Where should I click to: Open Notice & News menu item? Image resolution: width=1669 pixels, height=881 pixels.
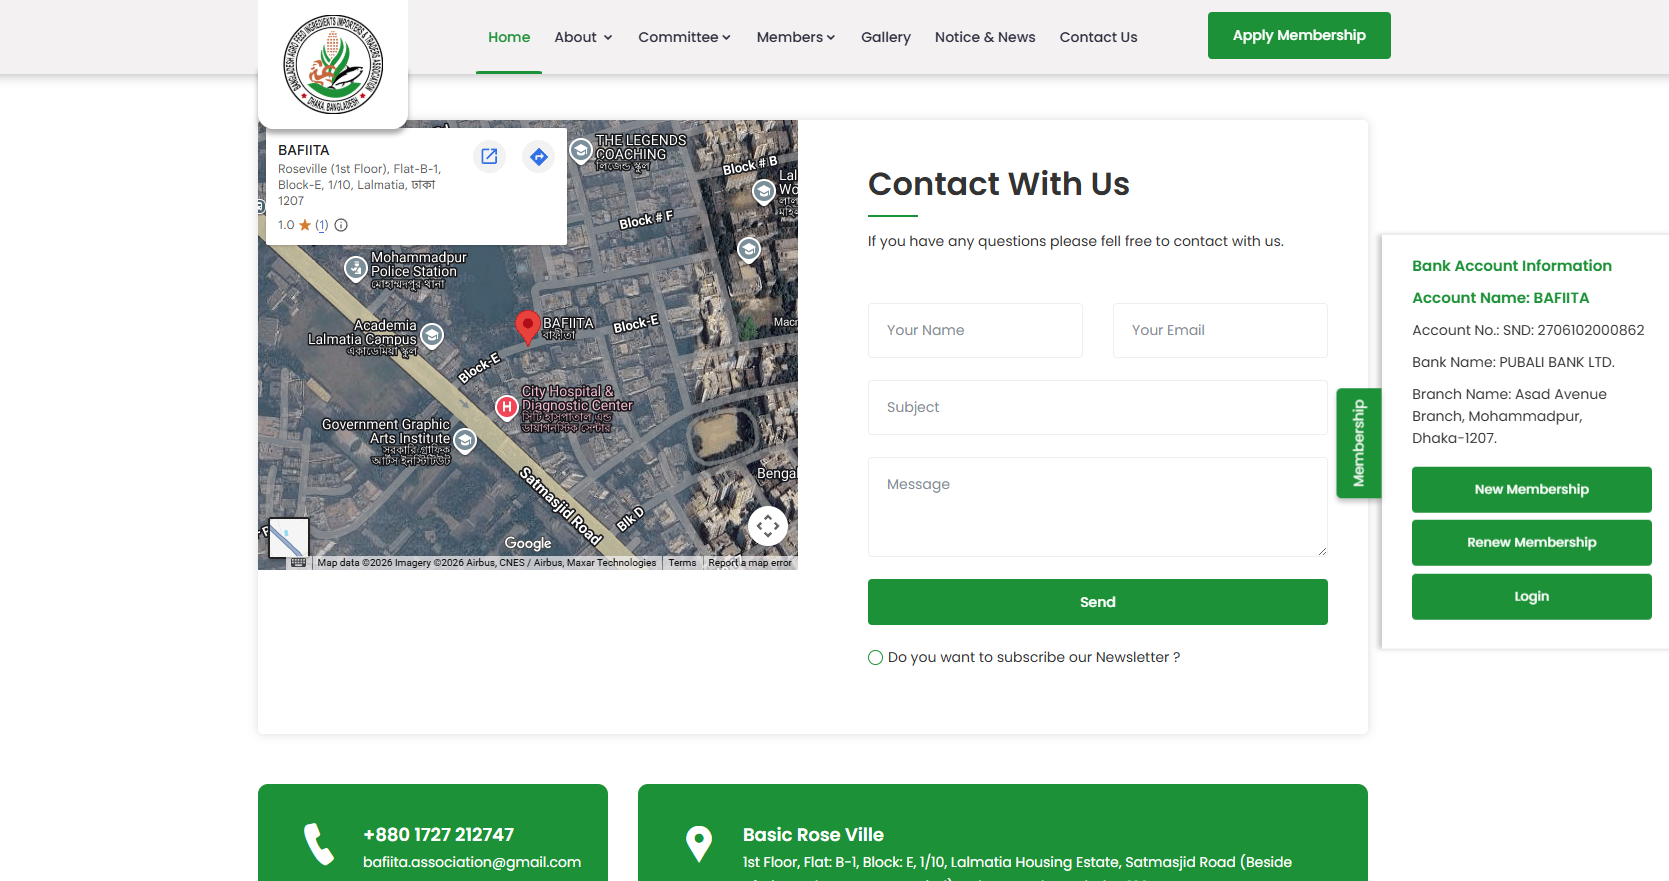[x=984, y=37]
